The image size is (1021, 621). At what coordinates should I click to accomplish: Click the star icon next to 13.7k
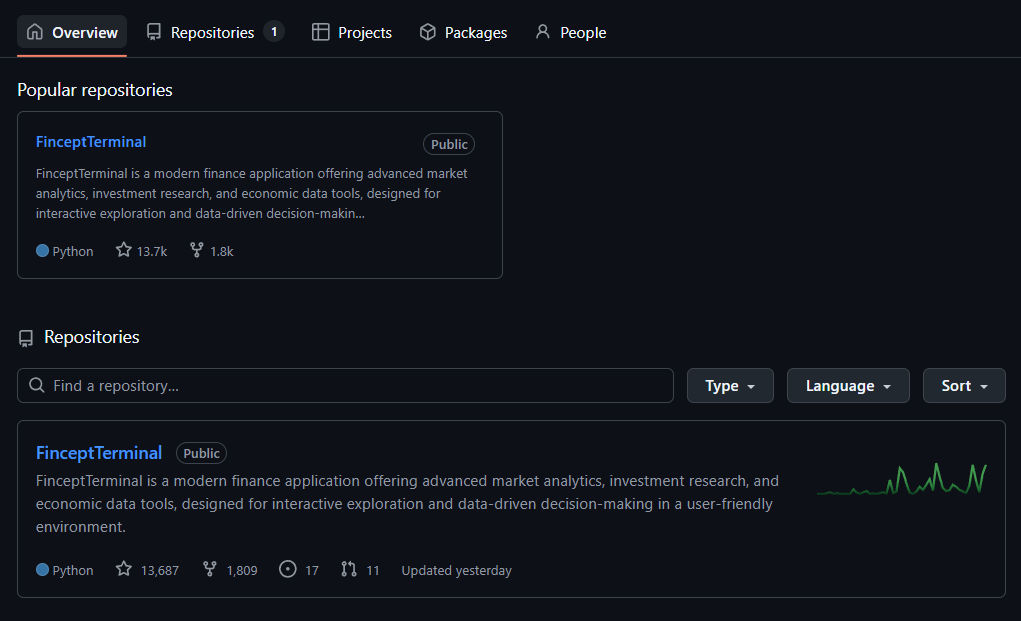point(124,250)
